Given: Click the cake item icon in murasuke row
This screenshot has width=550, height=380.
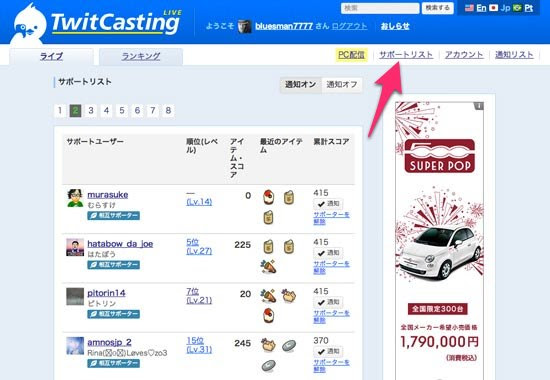Looking at the screenshot, I should 268,197.
